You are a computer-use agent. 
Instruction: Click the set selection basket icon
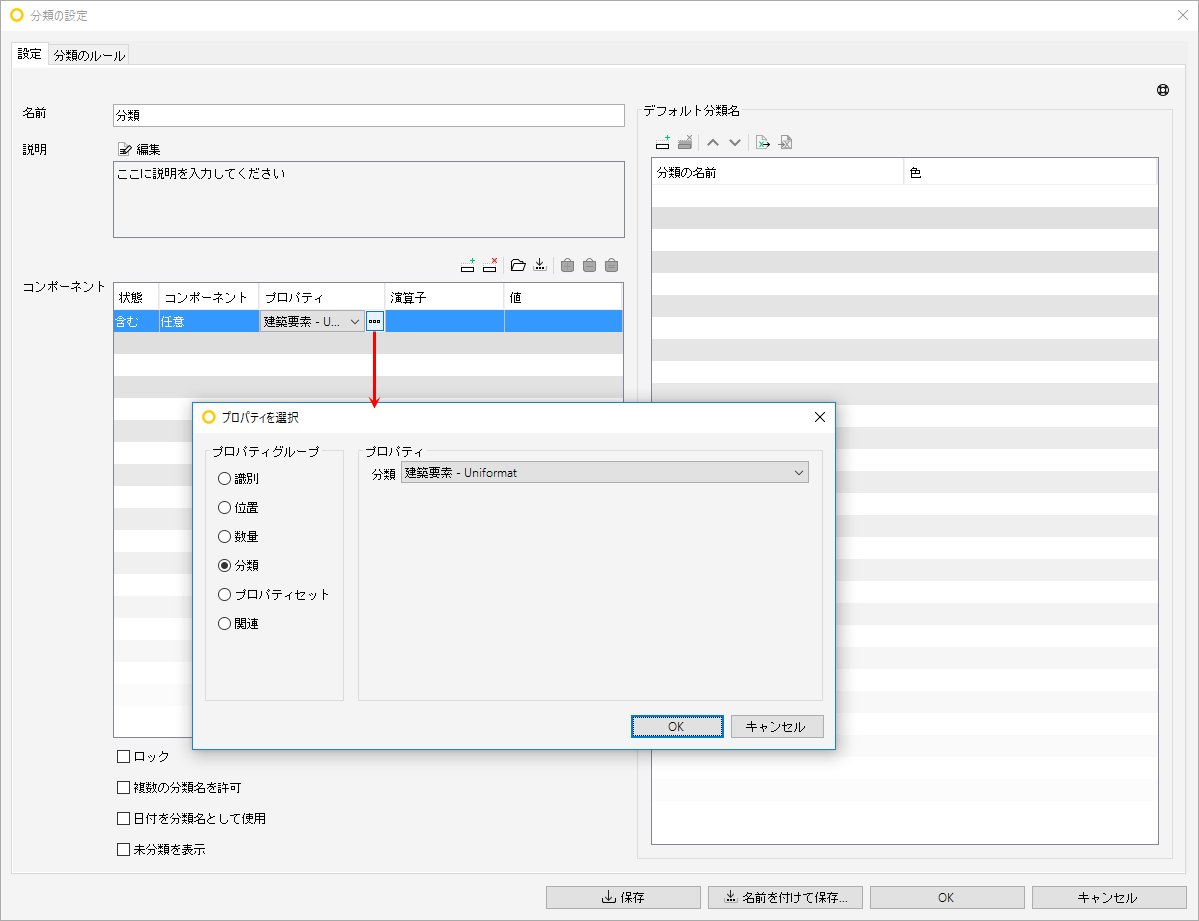click(612, 265)
